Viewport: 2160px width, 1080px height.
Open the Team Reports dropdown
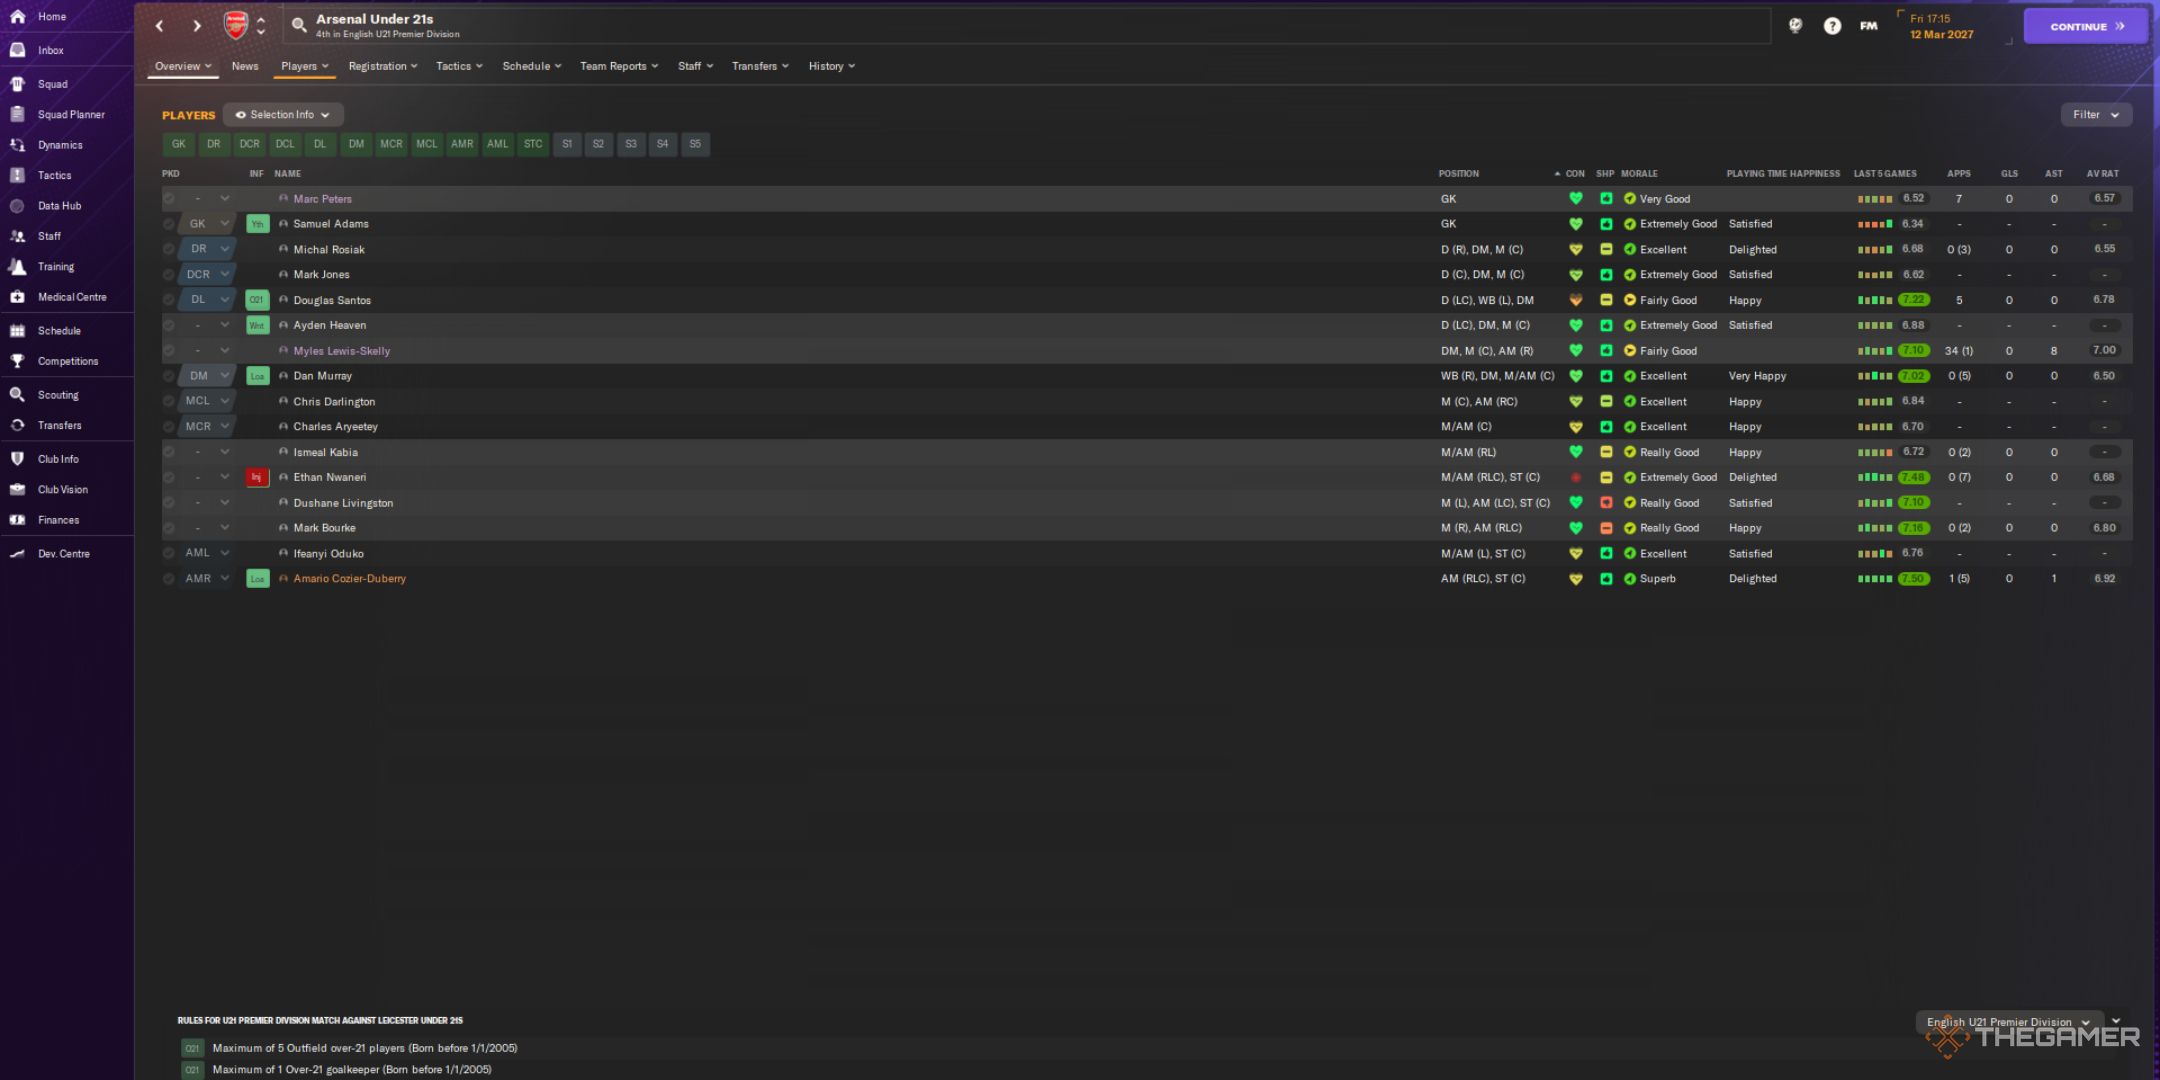[617, 65]
